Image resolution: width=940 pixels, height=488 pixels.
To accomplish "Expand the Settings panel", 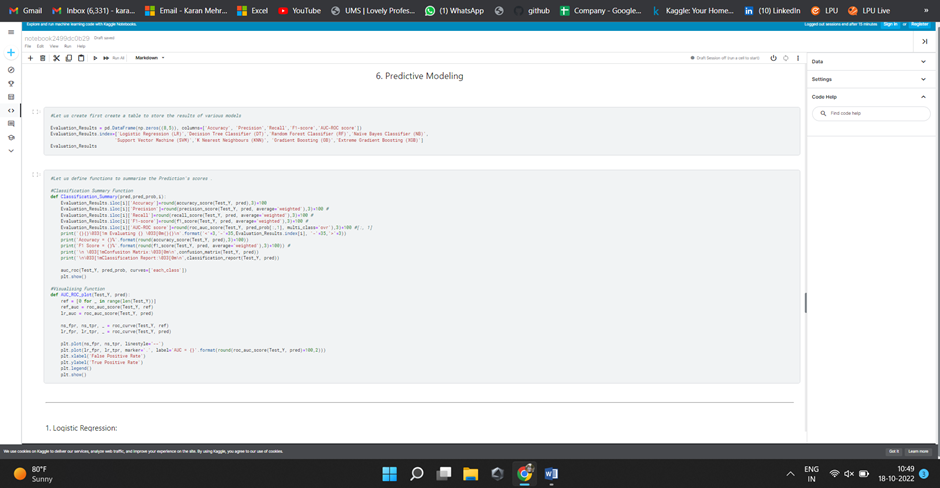I will coord(869,79).
